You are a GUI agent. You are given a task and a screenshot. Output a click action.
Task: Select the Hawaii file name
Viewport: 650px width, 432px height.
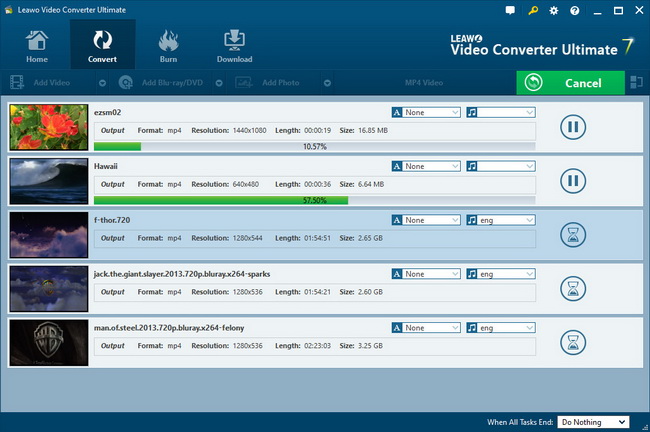106,166
